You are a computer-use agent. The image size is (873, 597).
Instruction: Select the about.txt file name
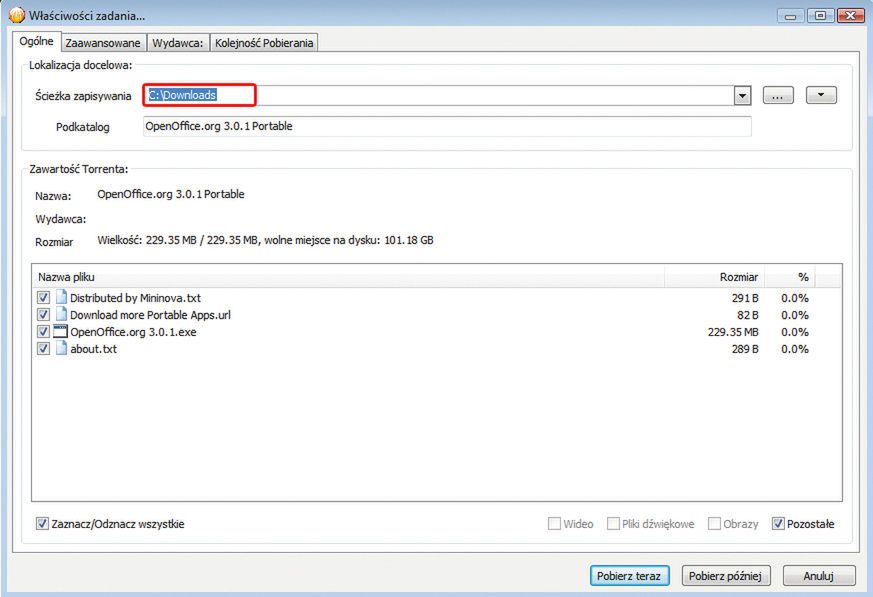click(94, 349)
